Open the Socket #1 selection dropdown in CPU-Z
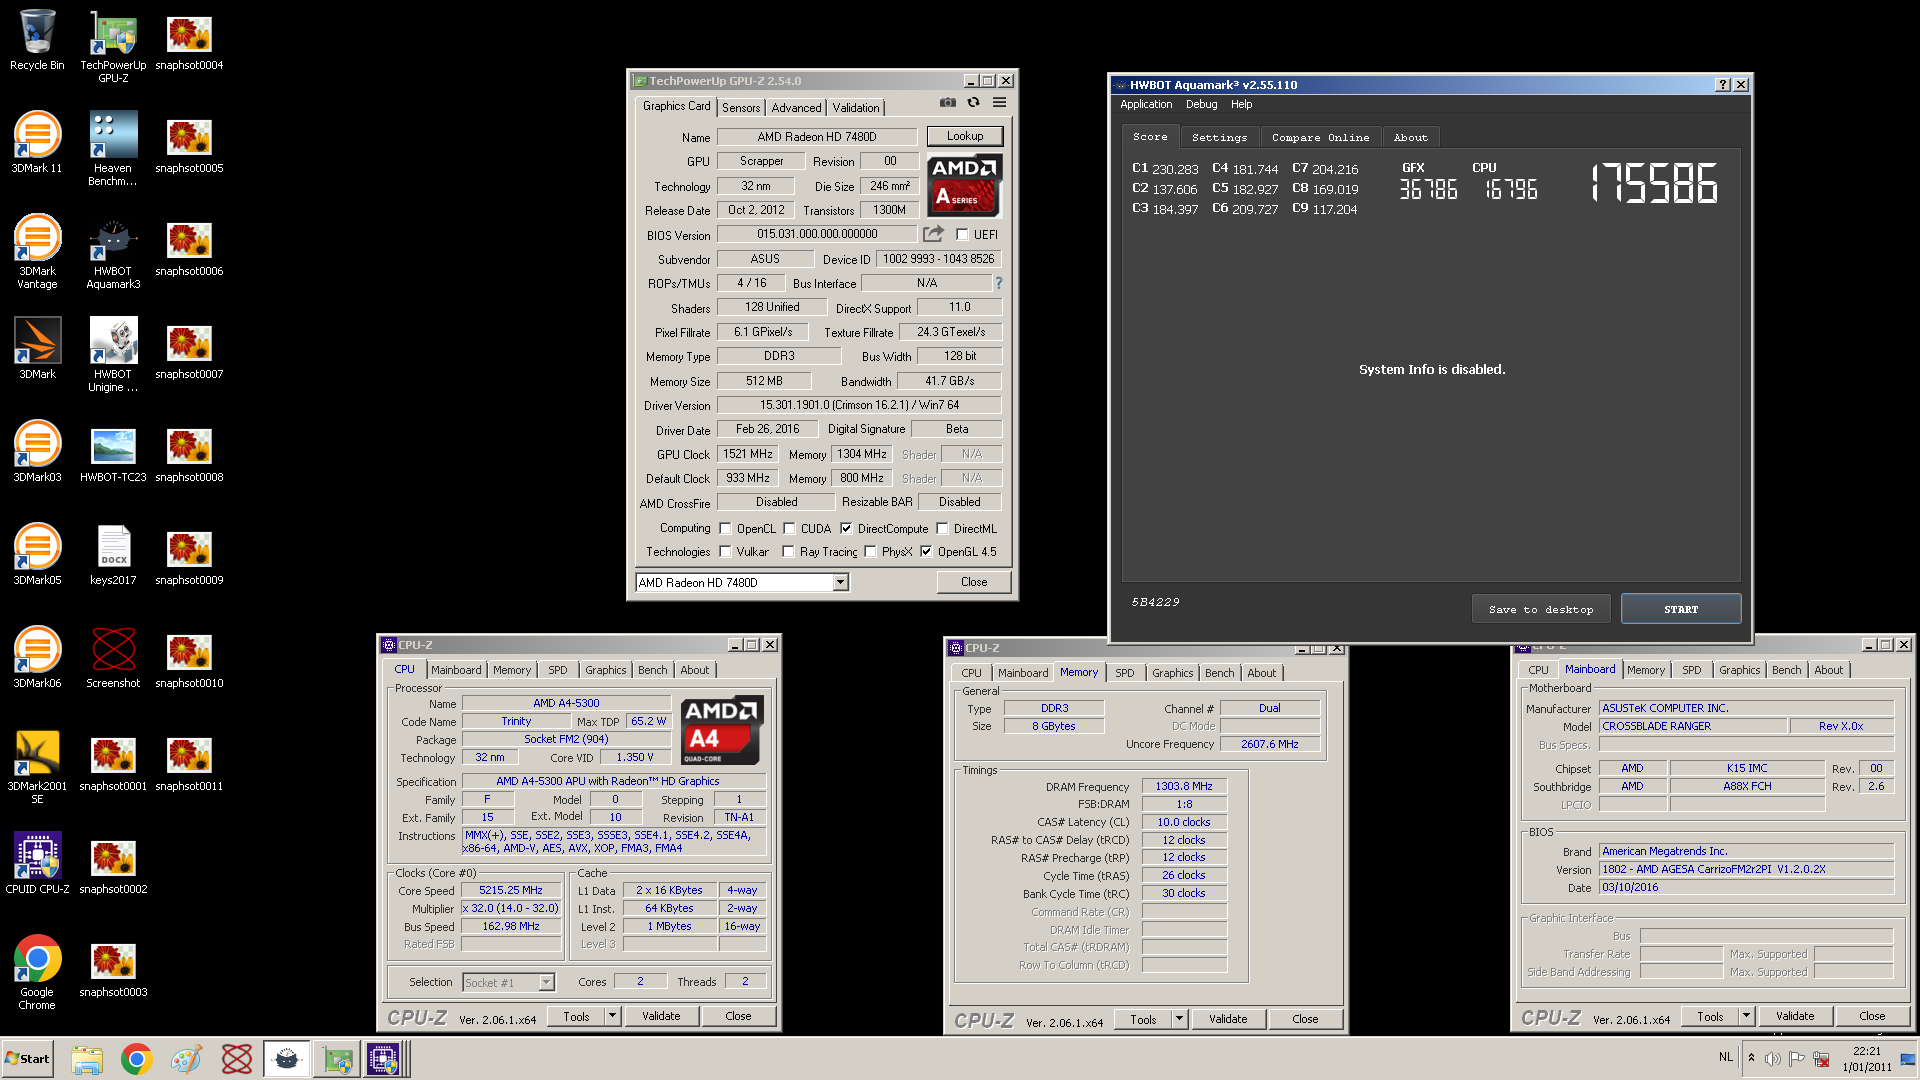The image size is (1920, 1080). pyautogui.click(x=546, y=982)
